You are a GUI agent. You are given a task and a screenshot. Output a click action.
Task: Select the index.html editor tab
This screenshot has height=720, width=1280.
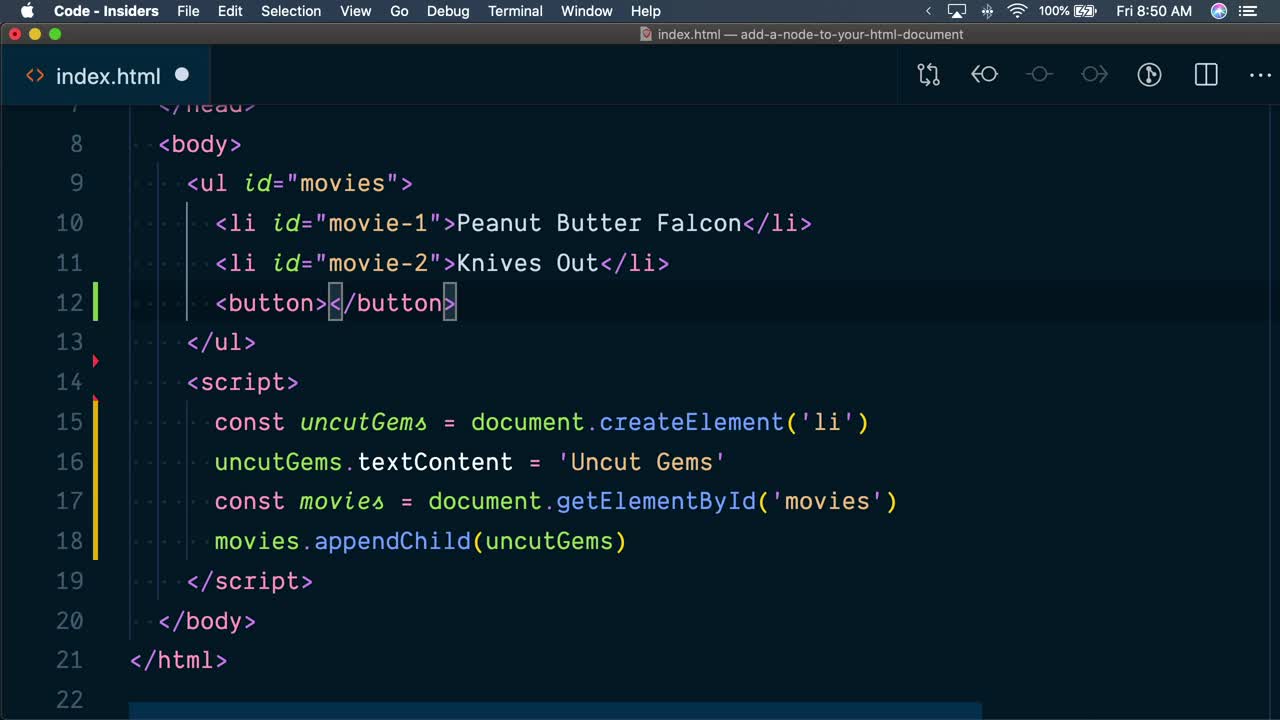tap(108, 76)
